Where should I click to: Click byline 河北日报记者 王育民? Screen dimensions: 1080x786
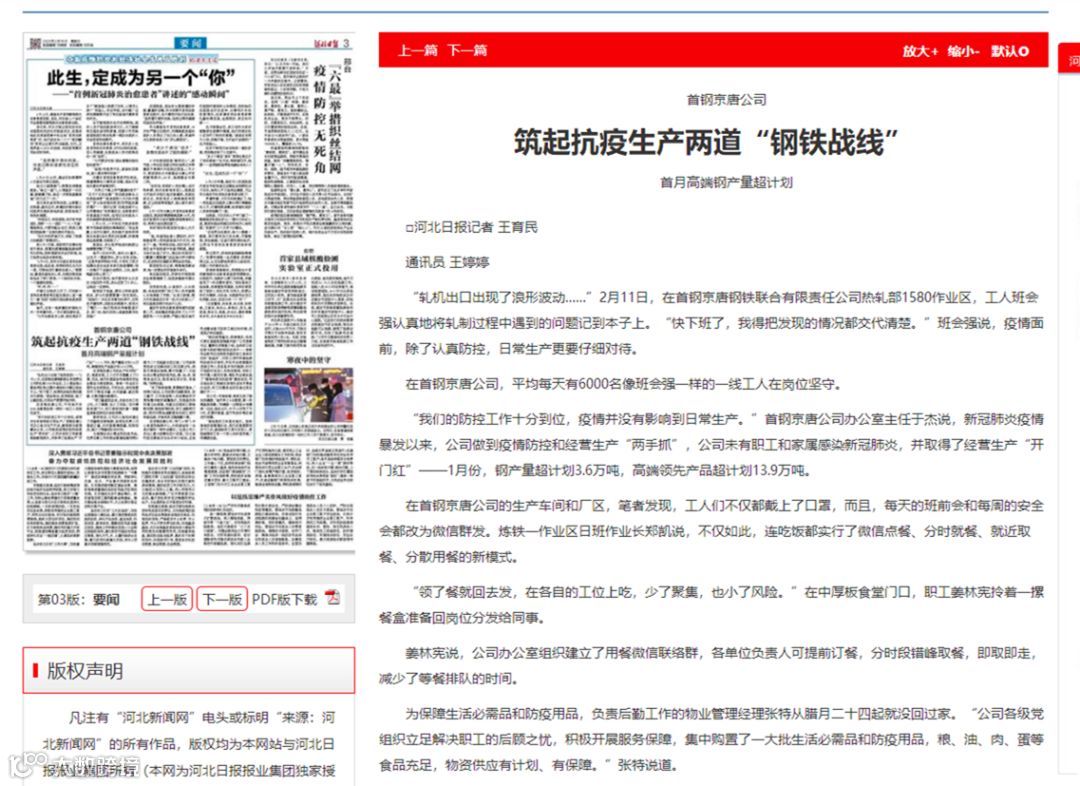click(472, 227)
